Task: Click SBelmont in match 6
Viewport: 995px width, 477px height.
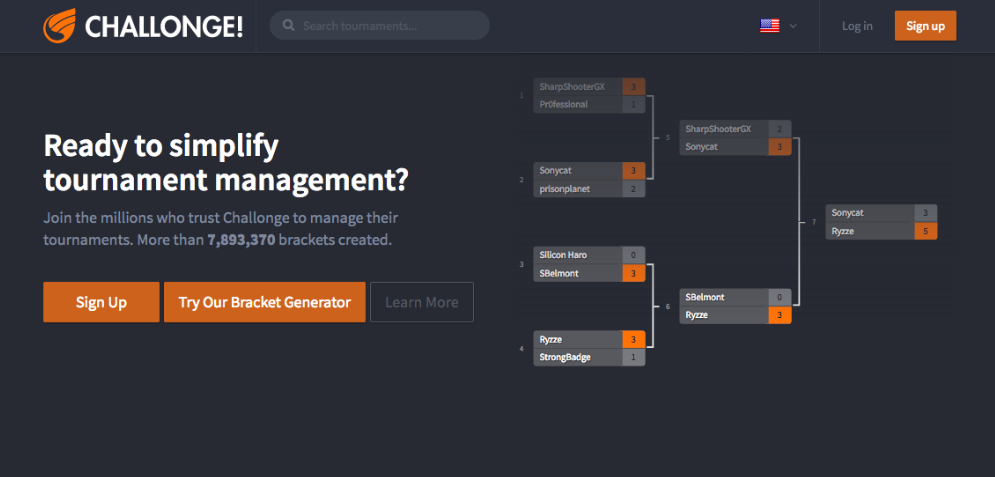Action: click(723, 297)
